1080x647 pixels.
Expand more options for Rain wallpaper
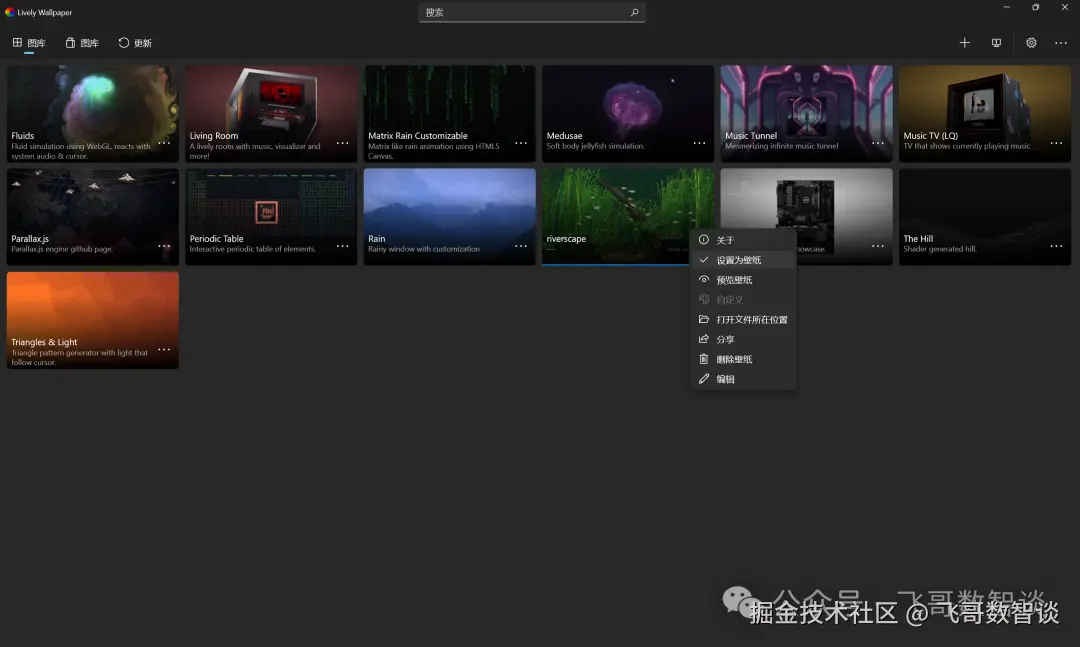click(x=521, y=246)
